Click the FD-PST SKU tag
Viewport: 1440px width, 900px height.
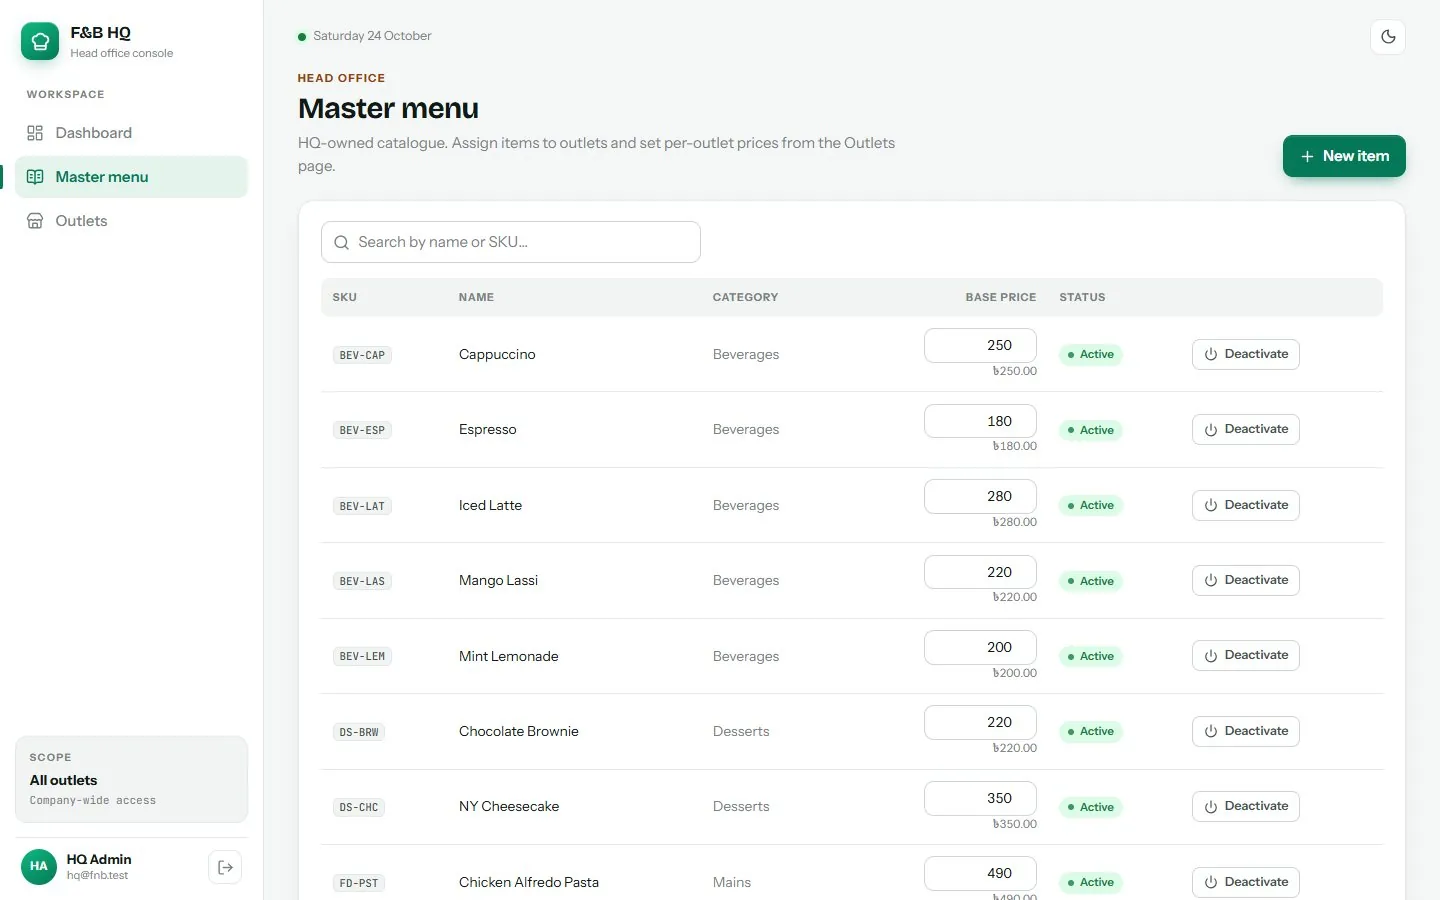359,883
